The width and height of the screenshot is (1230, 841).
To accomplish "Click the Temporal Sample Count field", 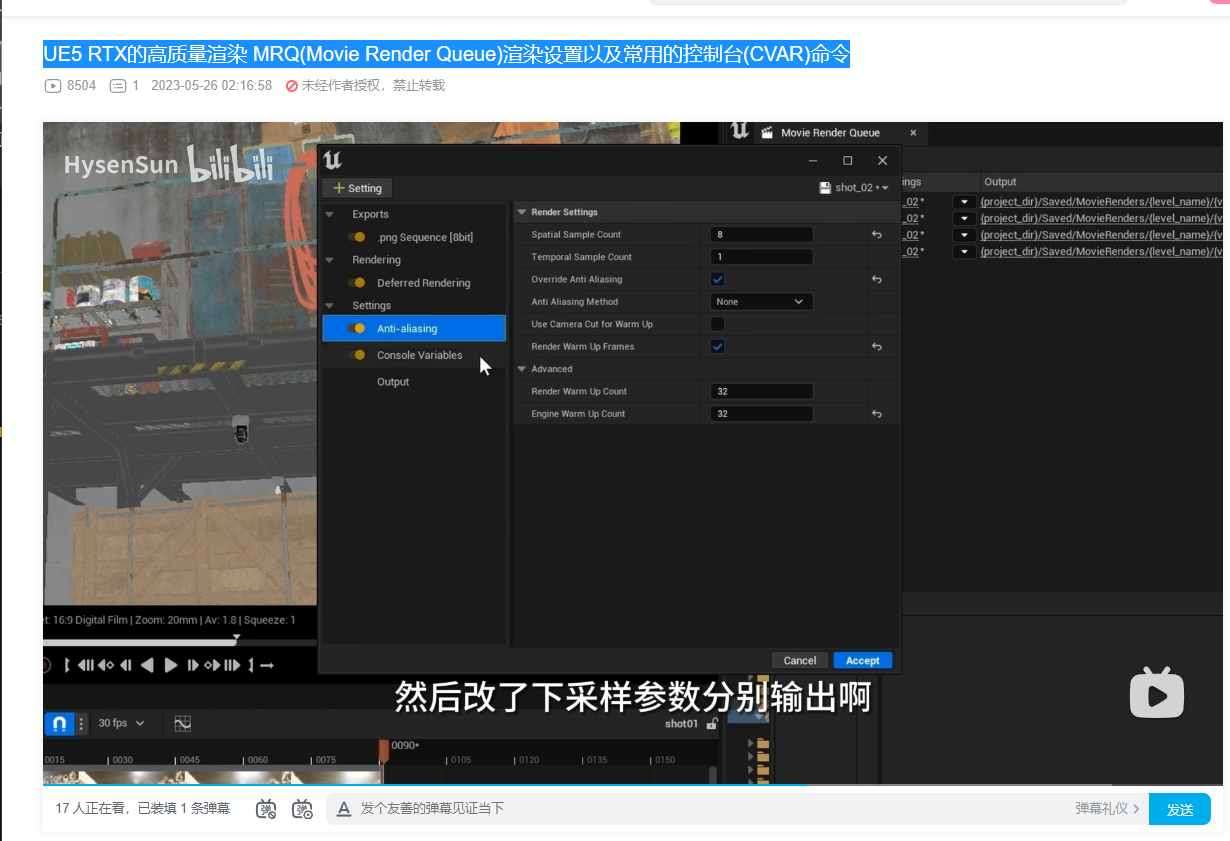I will point(761,257).
